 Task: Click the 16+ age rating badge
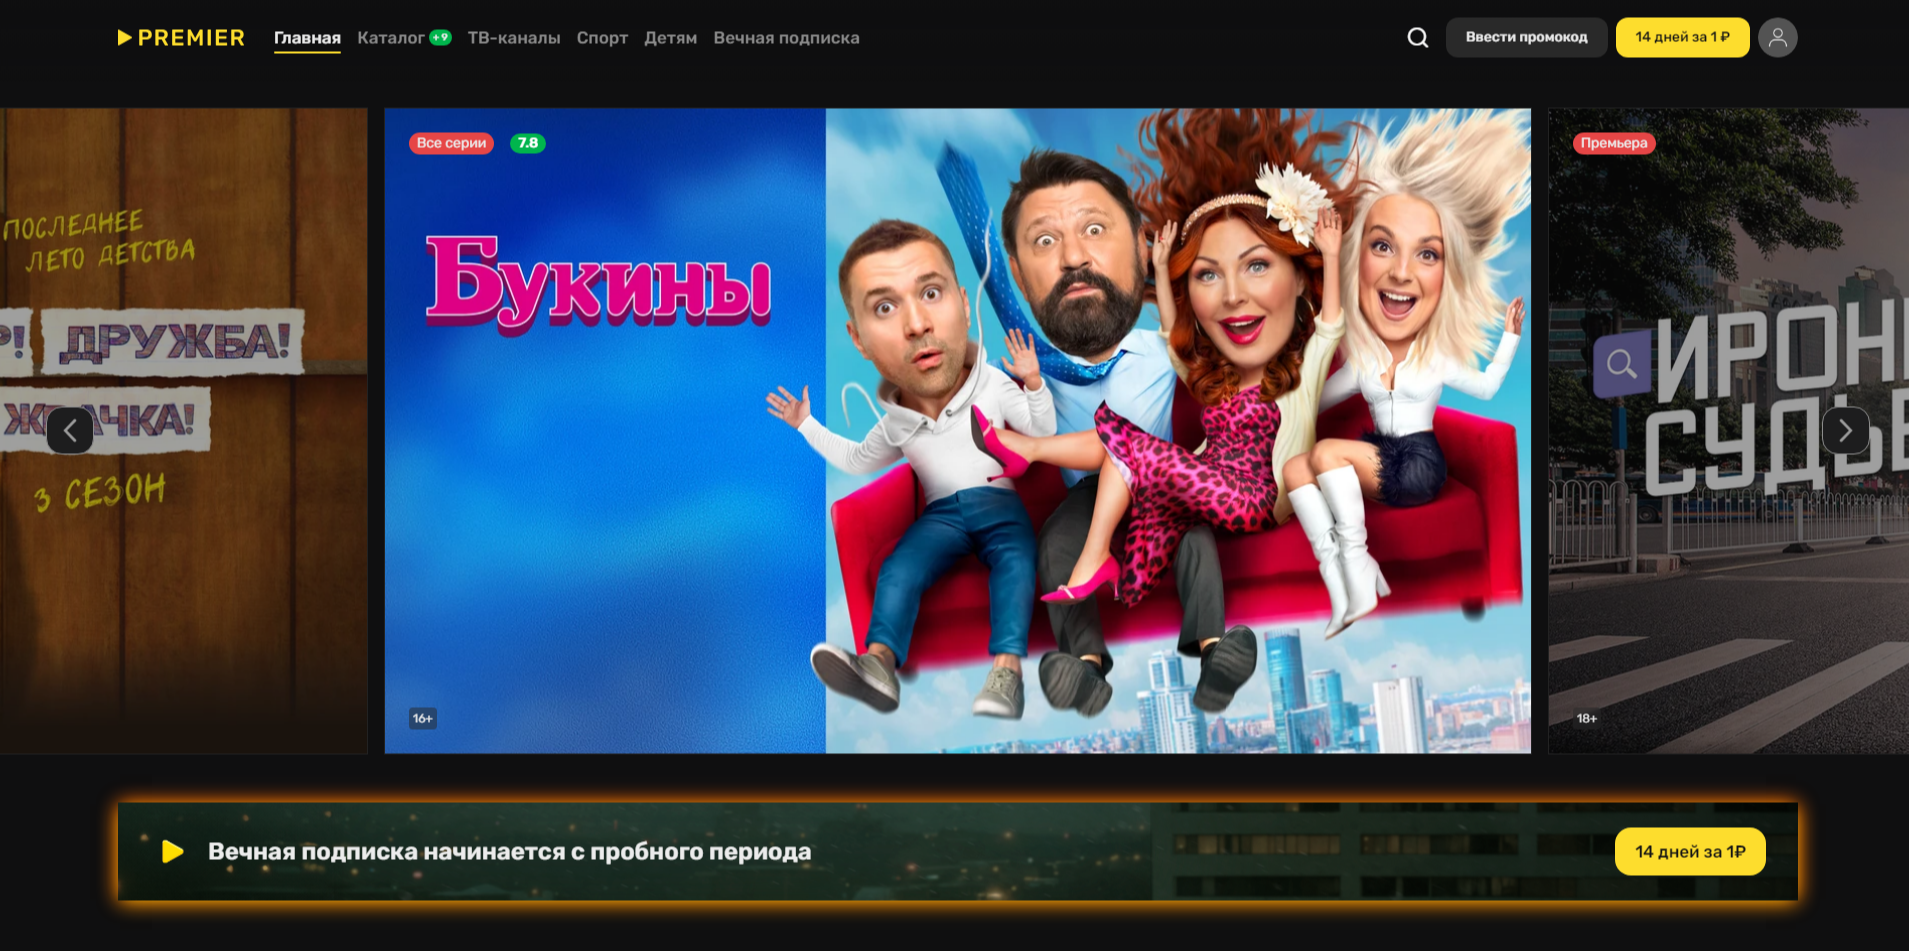click(423, 718)
